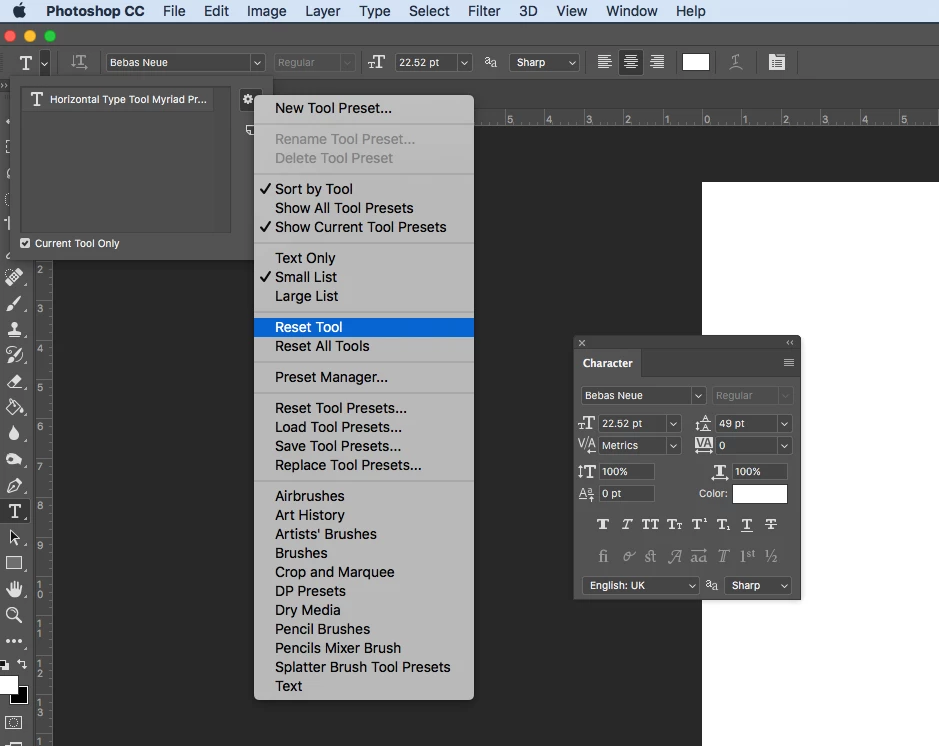Open font size dropdown in options bar
The width and height of the screenshot is (939, 746).
(x=464, y=62)
